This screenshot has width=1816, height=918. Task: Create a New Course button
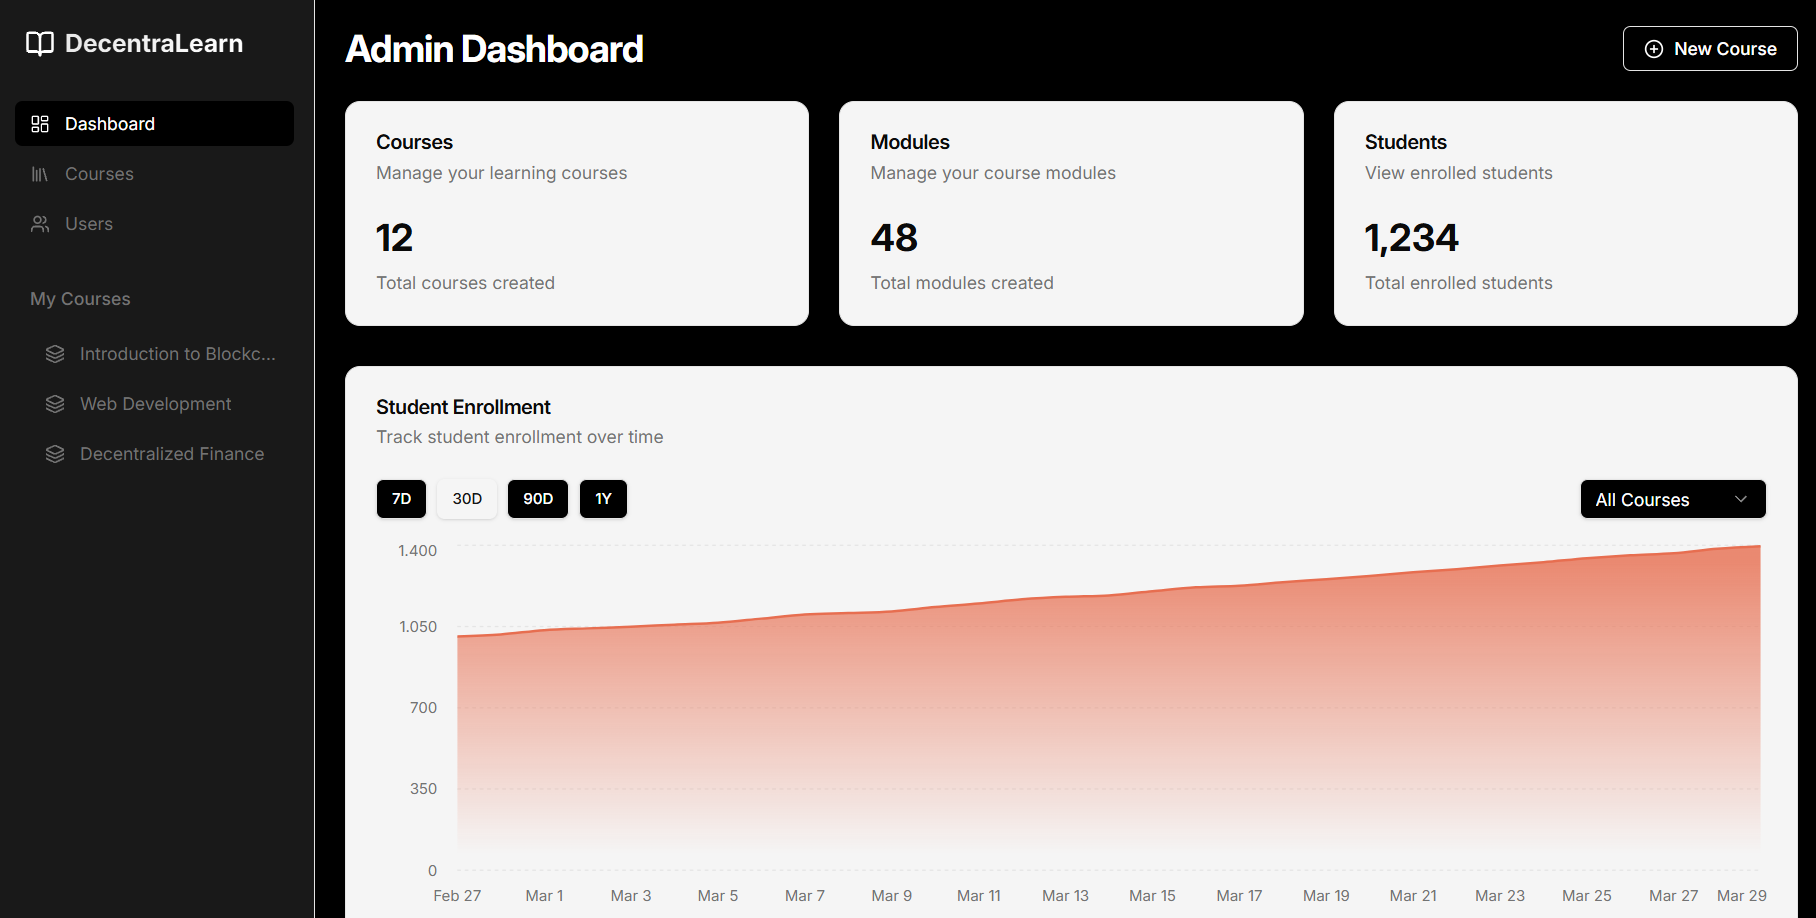pyautogui.click(x=1710, y=49)
